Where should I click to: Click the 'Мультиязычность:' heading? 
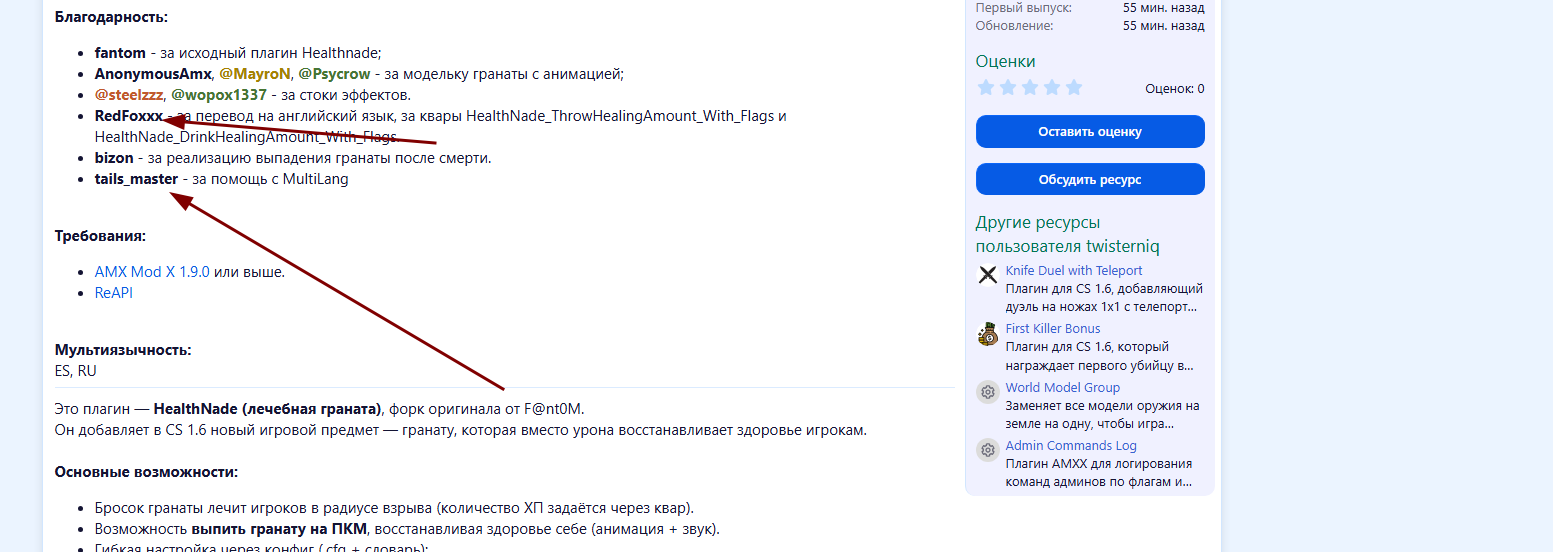pos(123,349)
